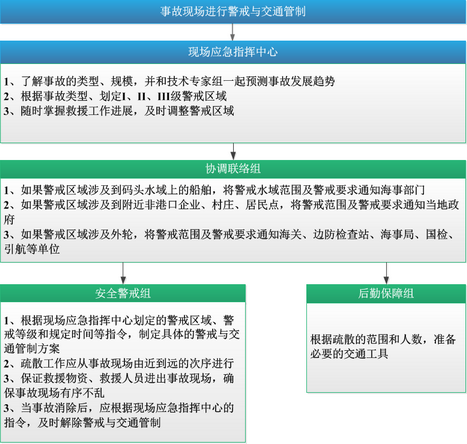Click the item about 通知海事部门
Screen dimensions: 467x444
[x=214, y=190]
